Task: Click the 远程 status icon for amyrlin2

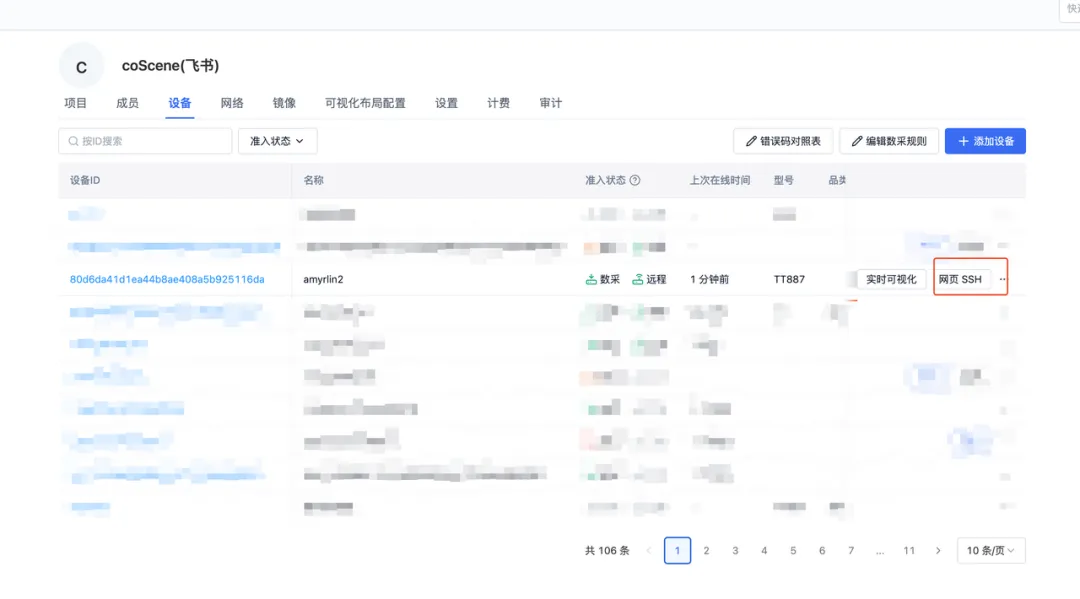Action: [636, 279]
